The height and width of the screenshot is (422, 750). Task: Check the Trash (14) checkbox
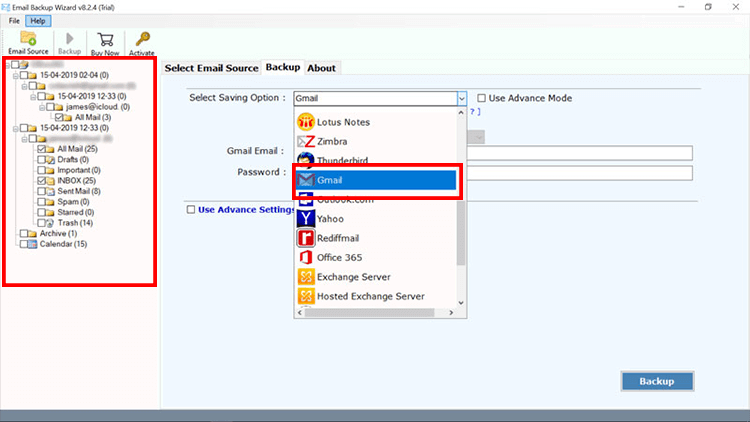42,223
